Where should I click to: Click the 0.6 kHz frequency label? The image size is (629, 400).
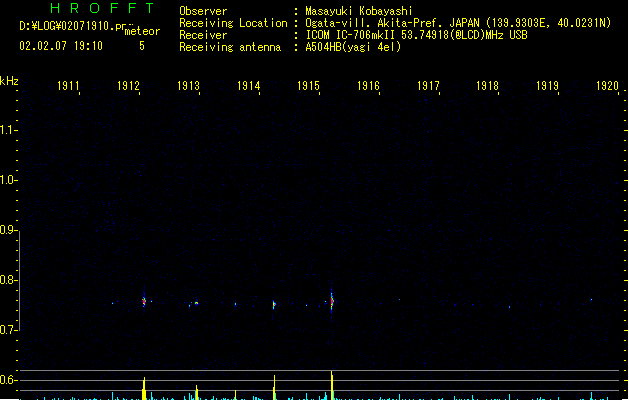8,380
